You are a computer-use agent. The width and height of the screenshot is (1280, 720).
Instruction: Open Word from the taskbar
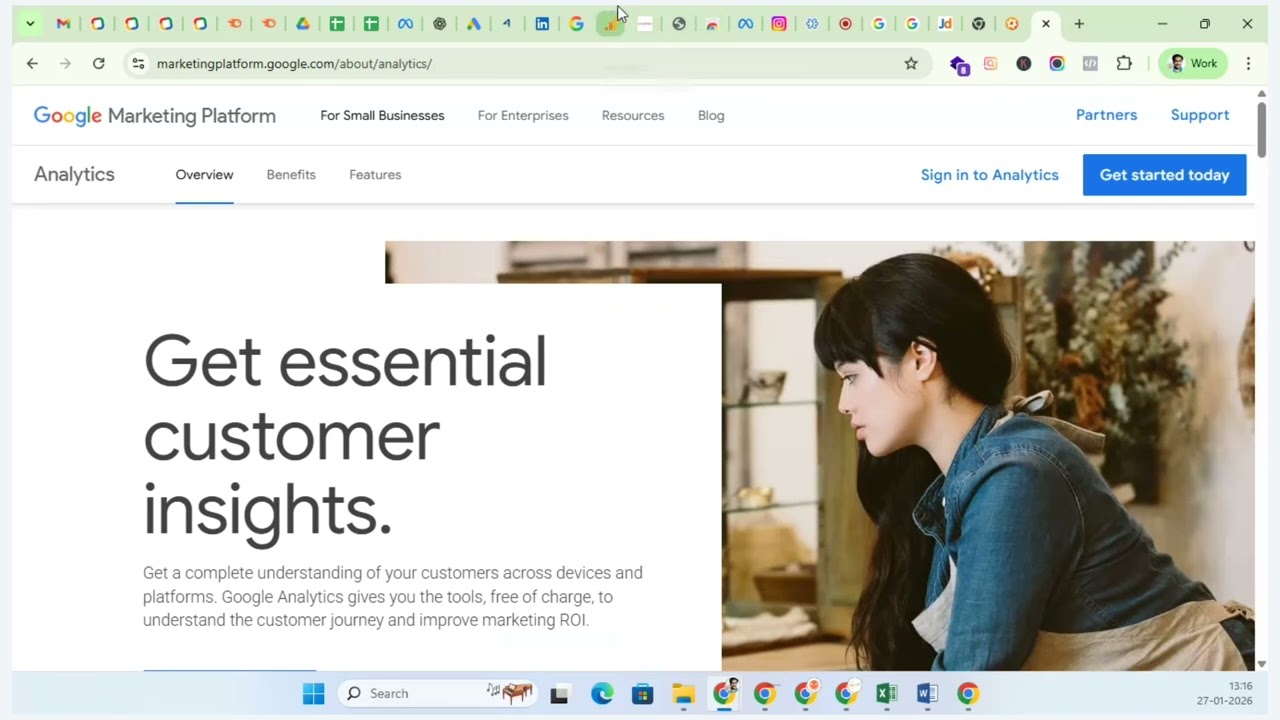(927, 693)
